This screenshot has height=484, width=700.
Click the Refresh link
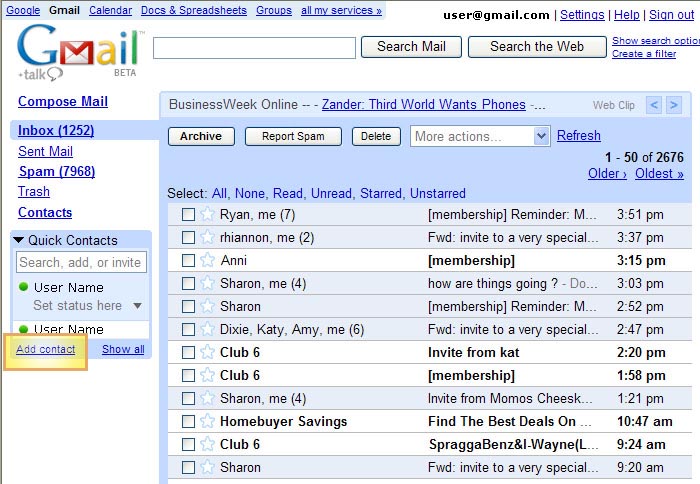coord(579,135)
